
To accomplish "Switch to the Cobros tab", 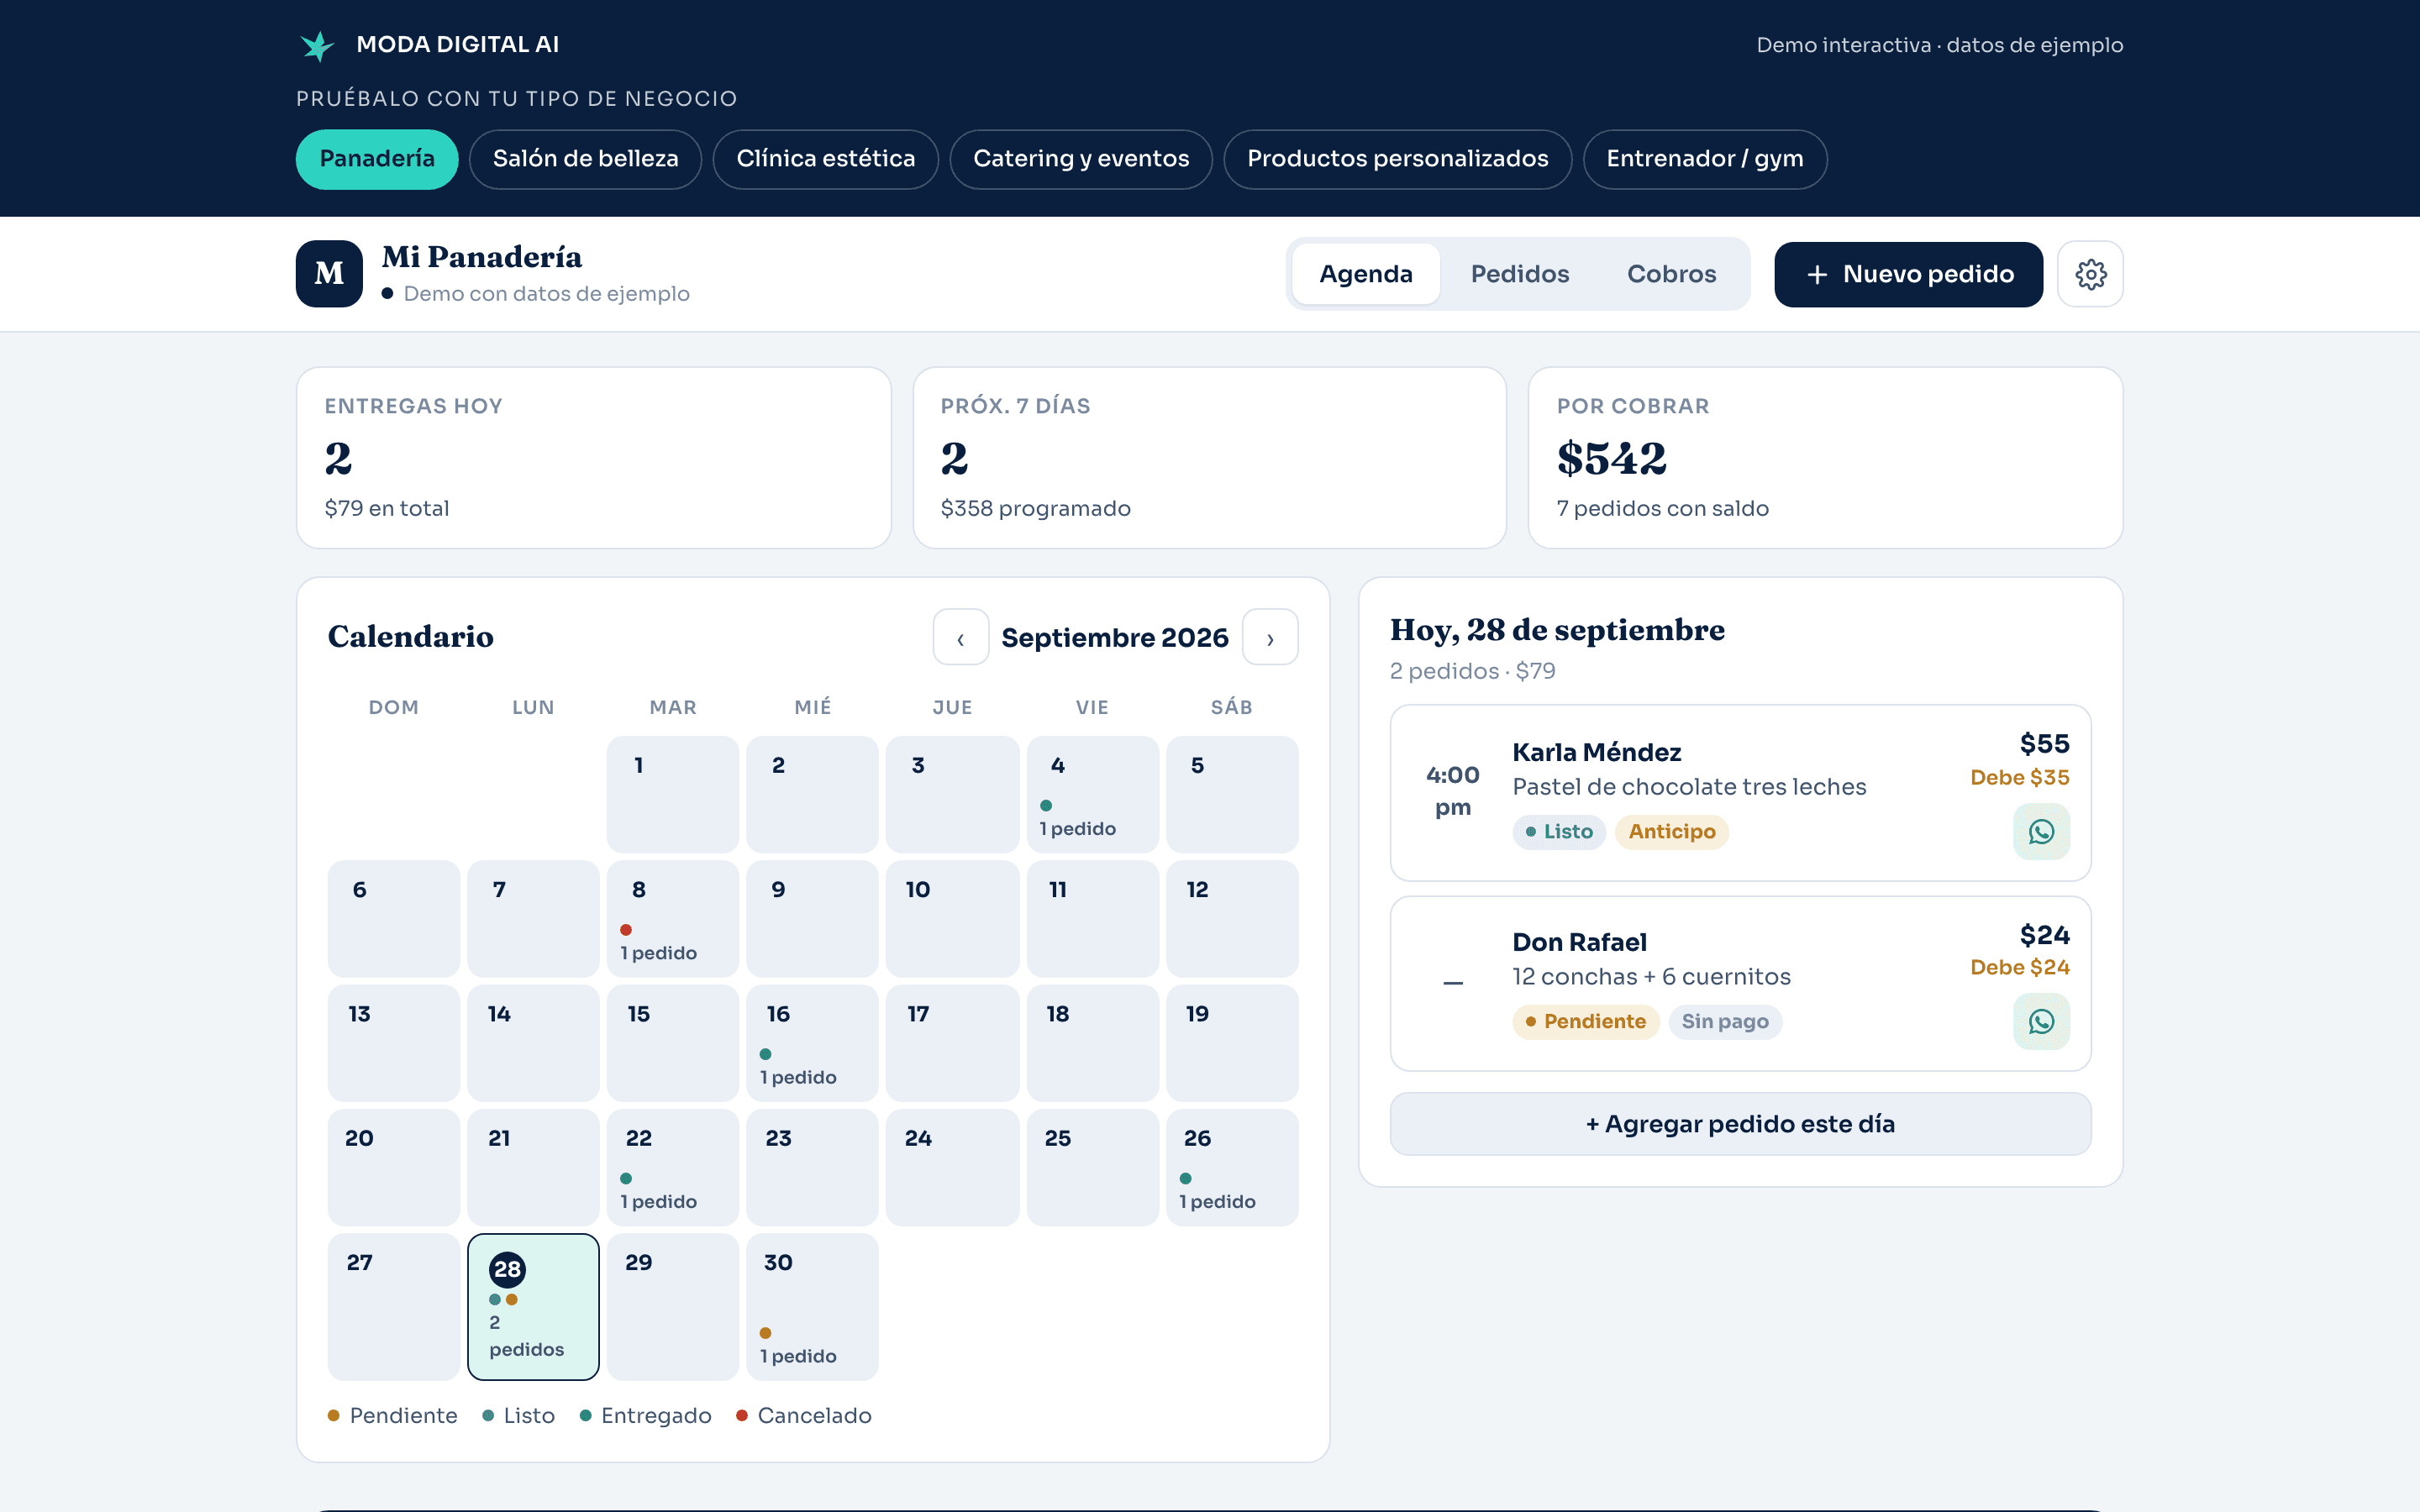I will click(x=1671, y=274).
